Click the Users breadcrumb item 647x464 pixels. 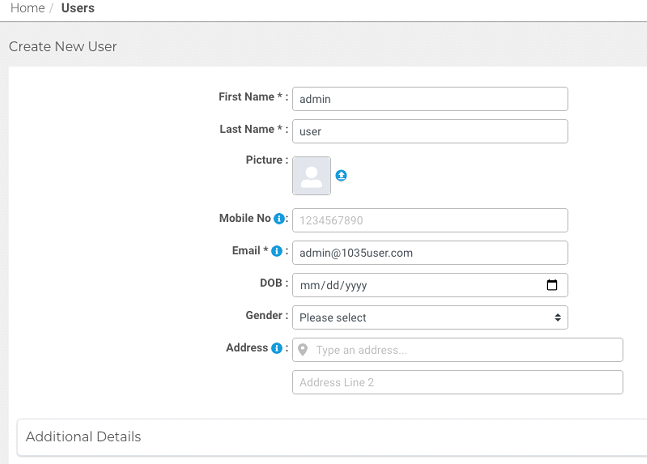[x=78, y=8]
